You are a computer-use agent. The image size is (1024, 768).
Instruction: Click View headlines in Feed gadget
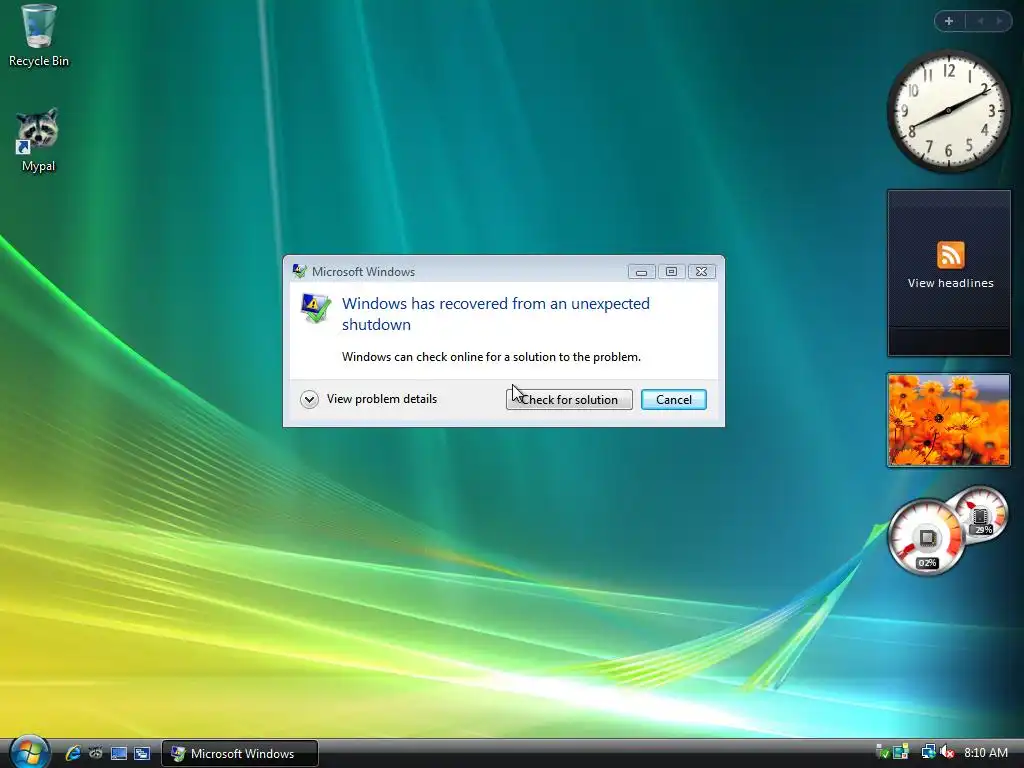point(950,283)
